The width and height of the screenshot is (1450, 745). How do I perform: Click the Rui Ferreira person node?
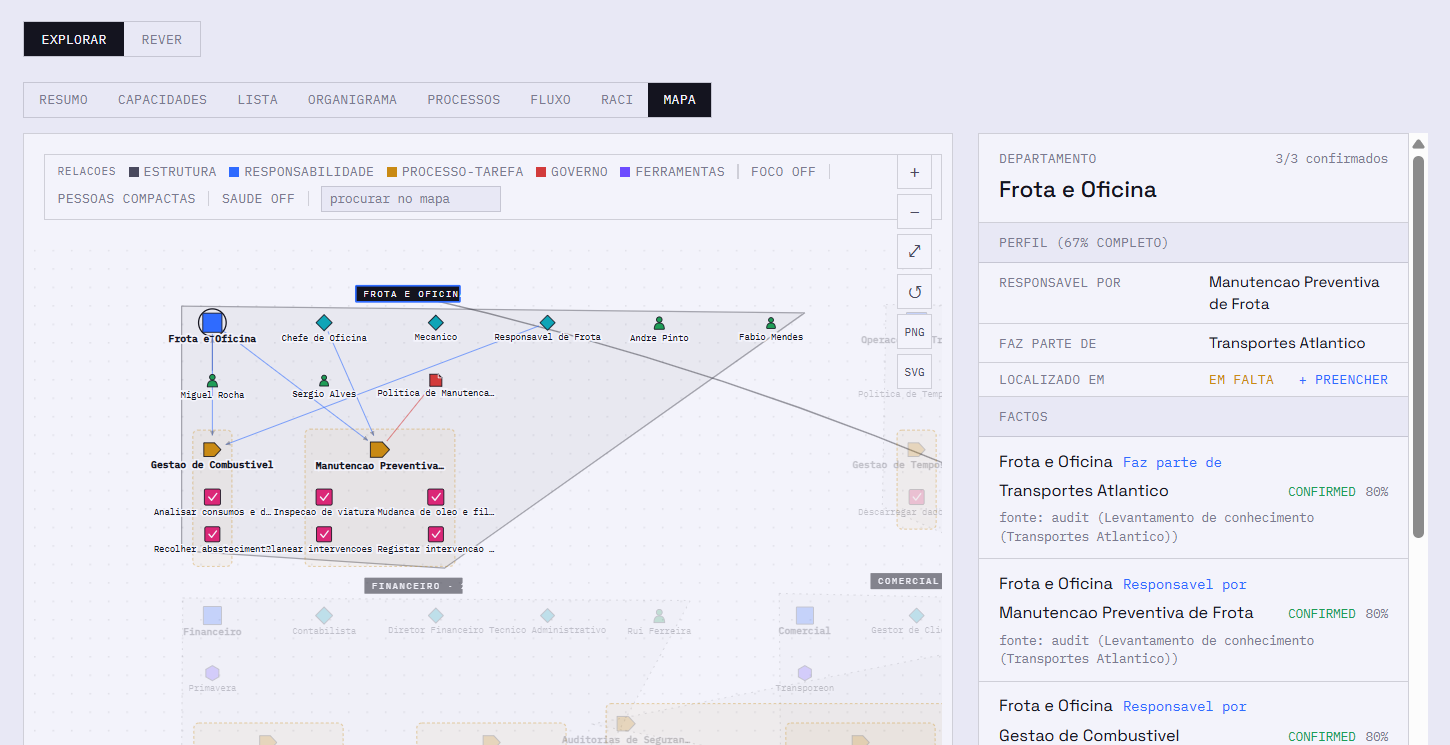click(659, 616)
